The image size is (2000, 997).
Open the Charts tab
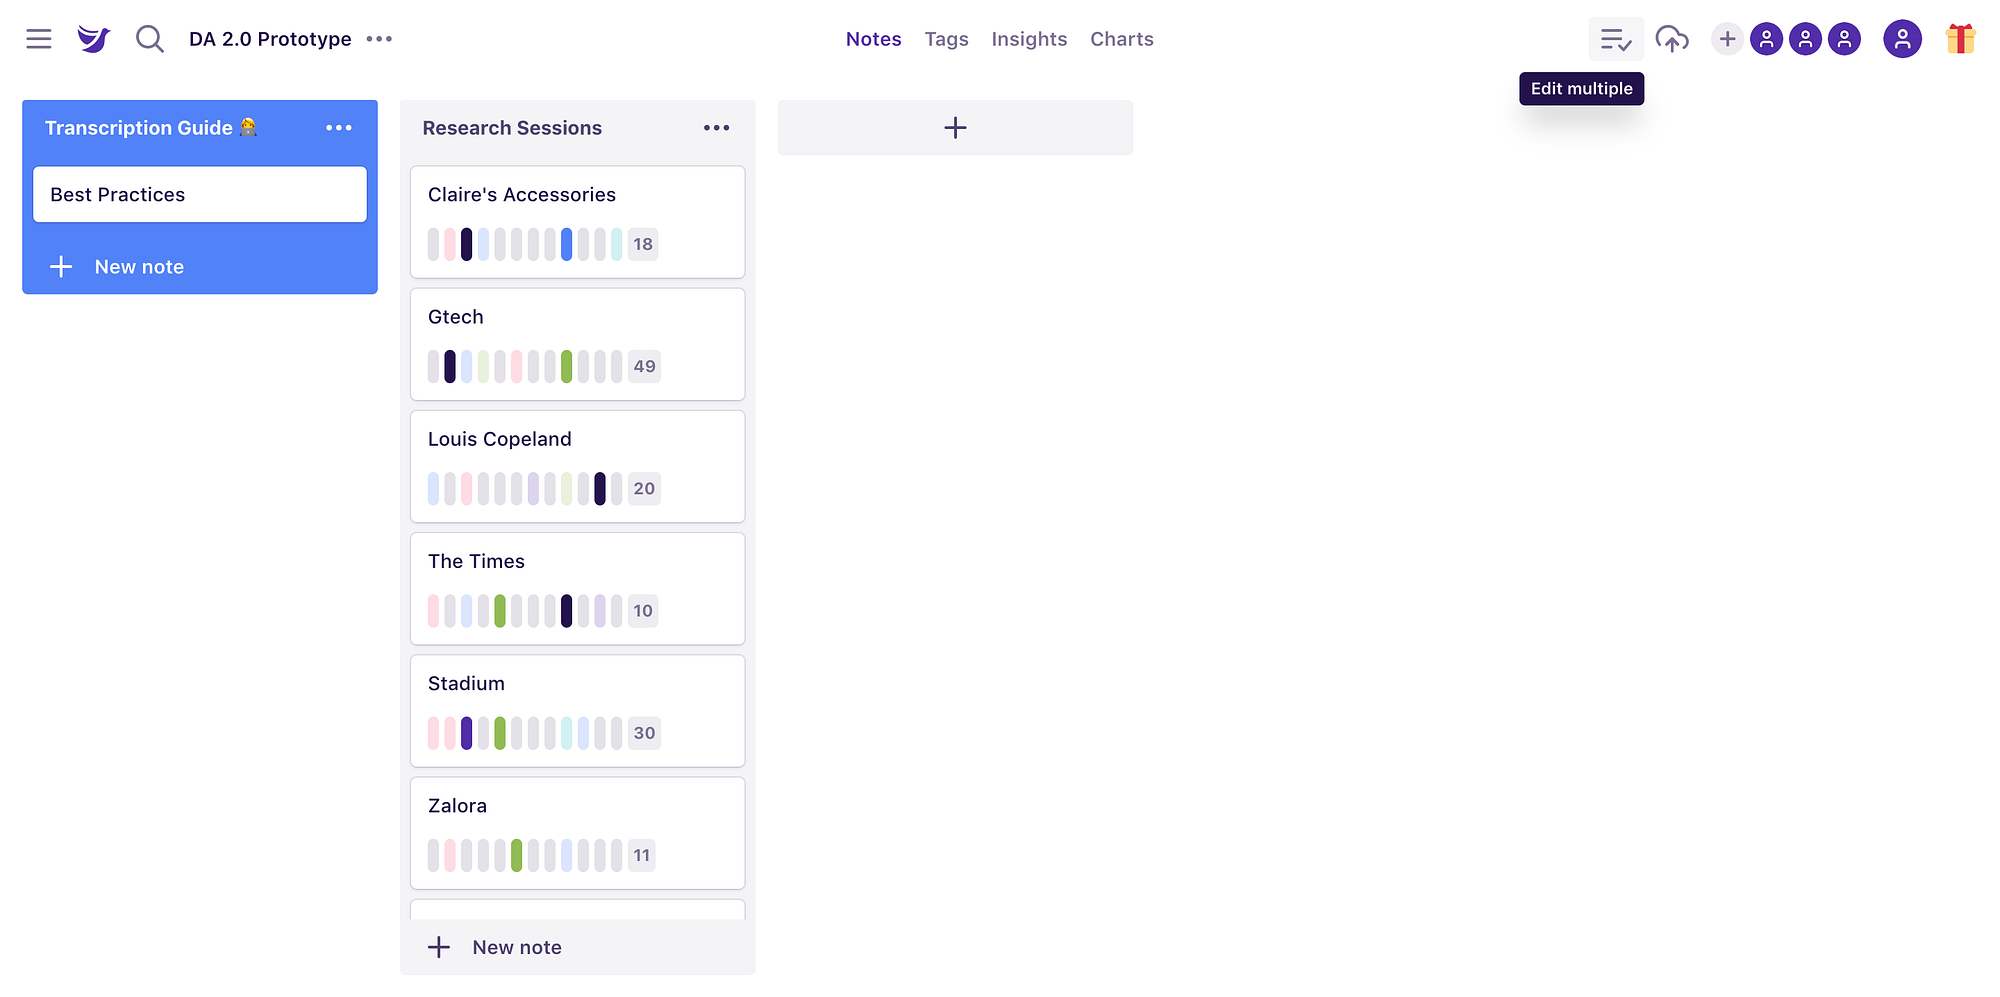coord(1121,39)
